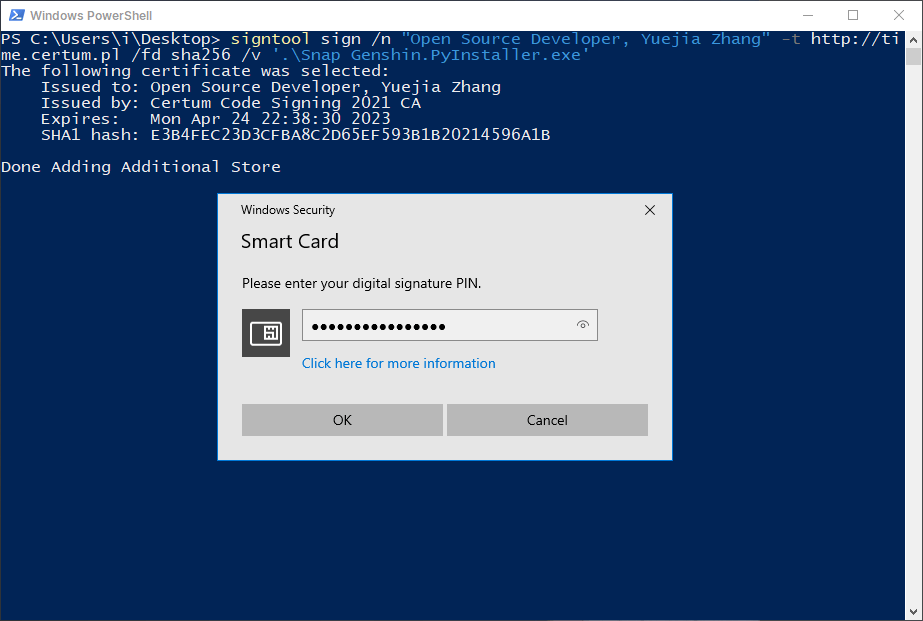Click the PowerShell icon in the title bar
Screen dimensions: 923x621
coord(14,15)
